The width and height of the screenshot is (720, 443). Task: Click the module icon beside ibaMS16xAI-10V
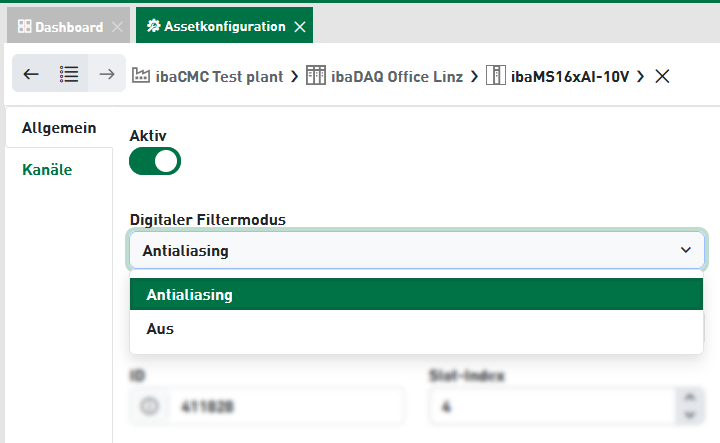coord(496,75)
